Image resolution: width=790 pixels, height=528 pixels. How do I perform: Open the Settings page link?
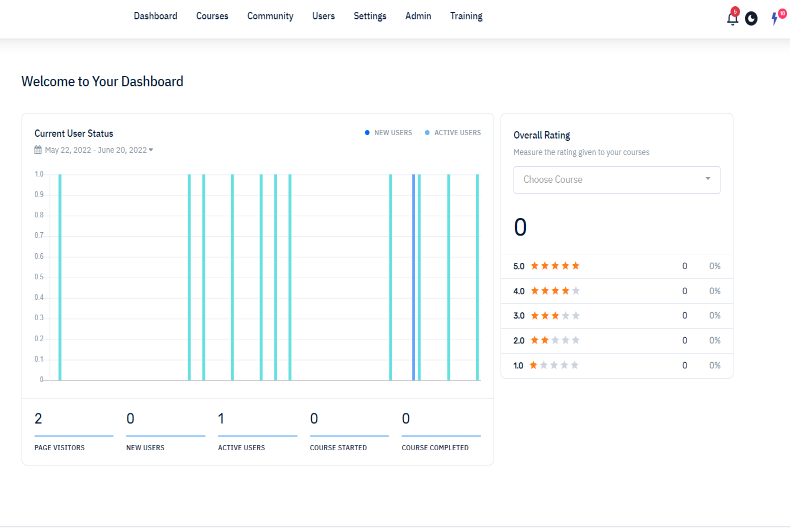click(x=370, y=16)
